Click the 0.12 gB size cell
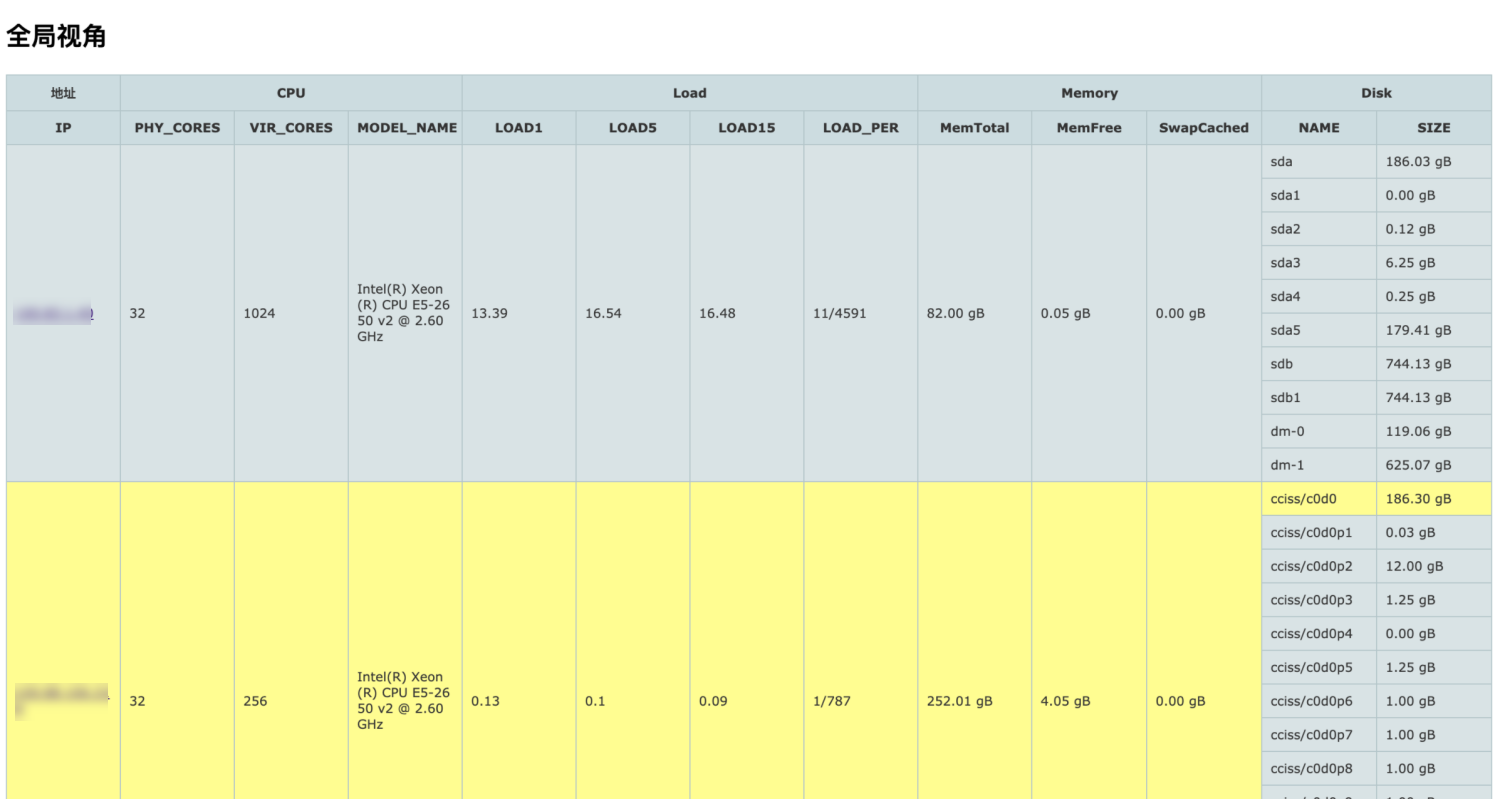The width and height of the screenshot is (1500, 799). click(1434, 229)
